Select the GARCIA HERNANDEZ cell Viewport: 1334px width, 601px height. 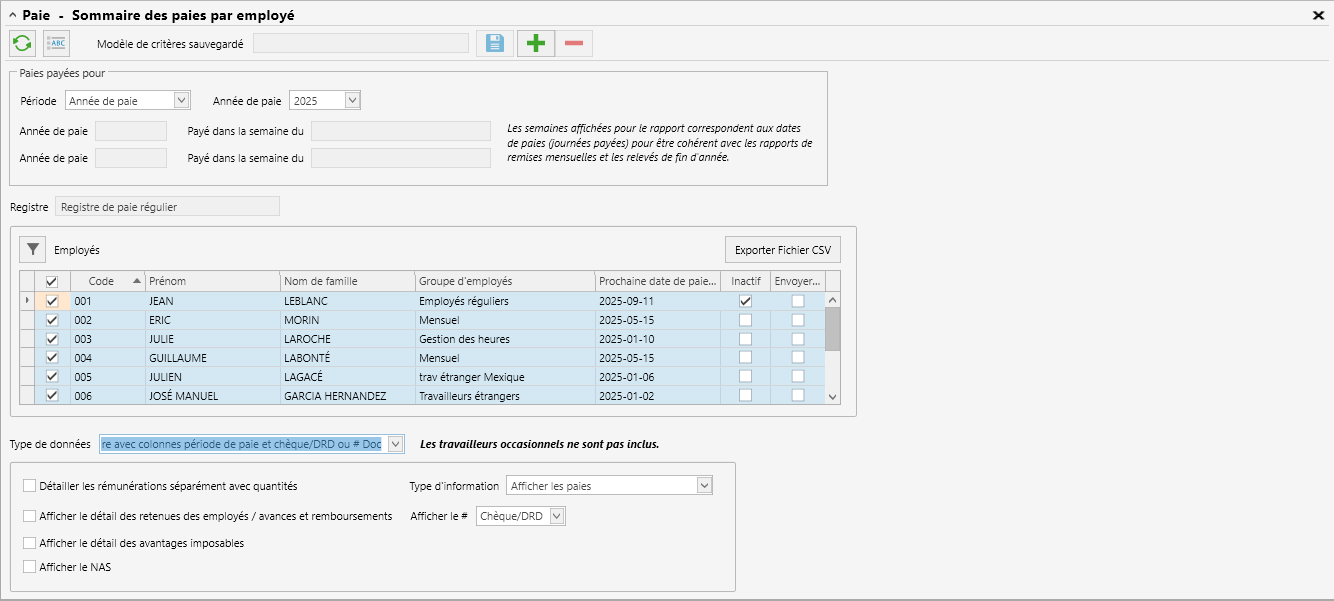(x=347, y=396)
